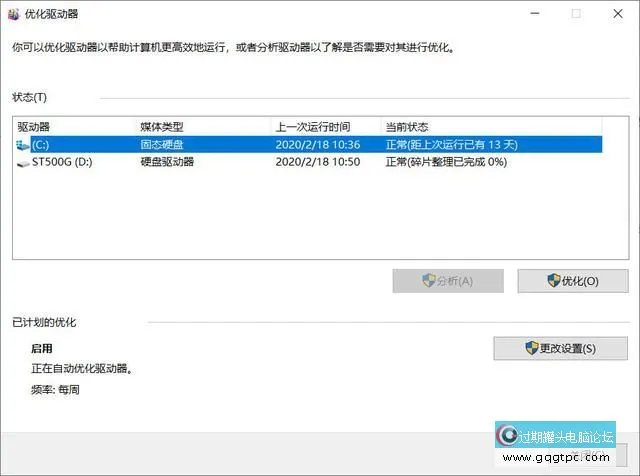Click the watermark forum logo icon
Viewport: 640px width, 476px height.
pyautogui.click(x=508, y=437)
